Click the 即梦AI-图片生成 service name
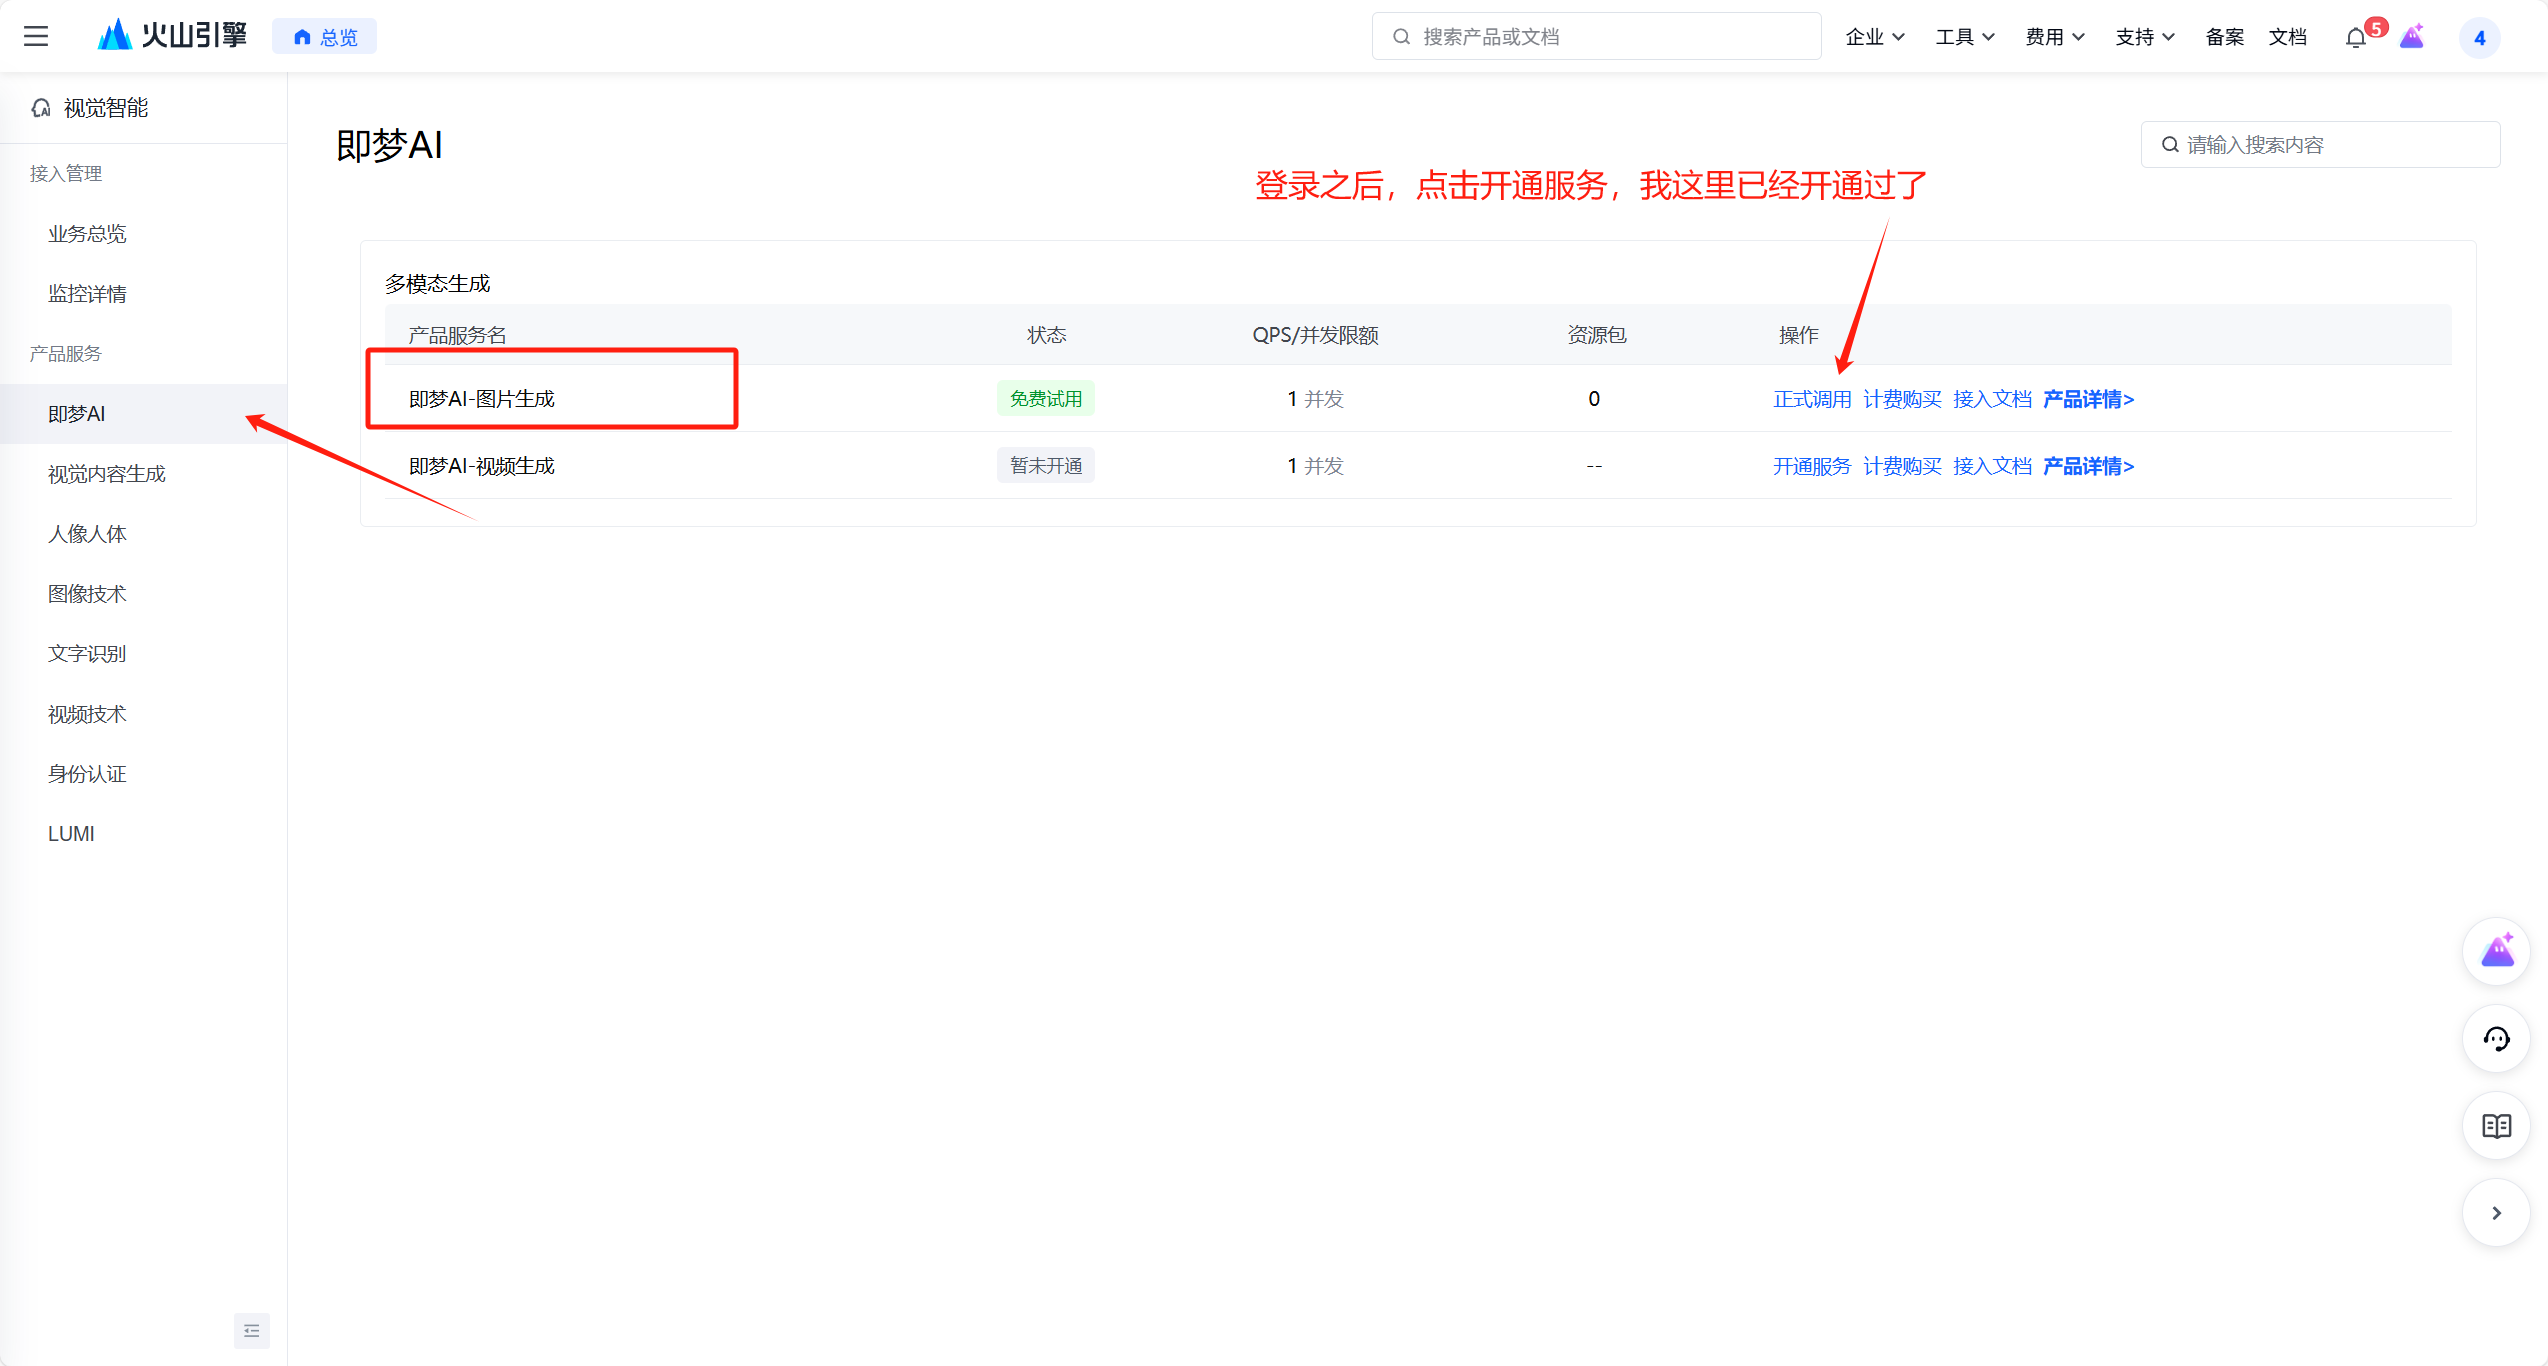 481,399
